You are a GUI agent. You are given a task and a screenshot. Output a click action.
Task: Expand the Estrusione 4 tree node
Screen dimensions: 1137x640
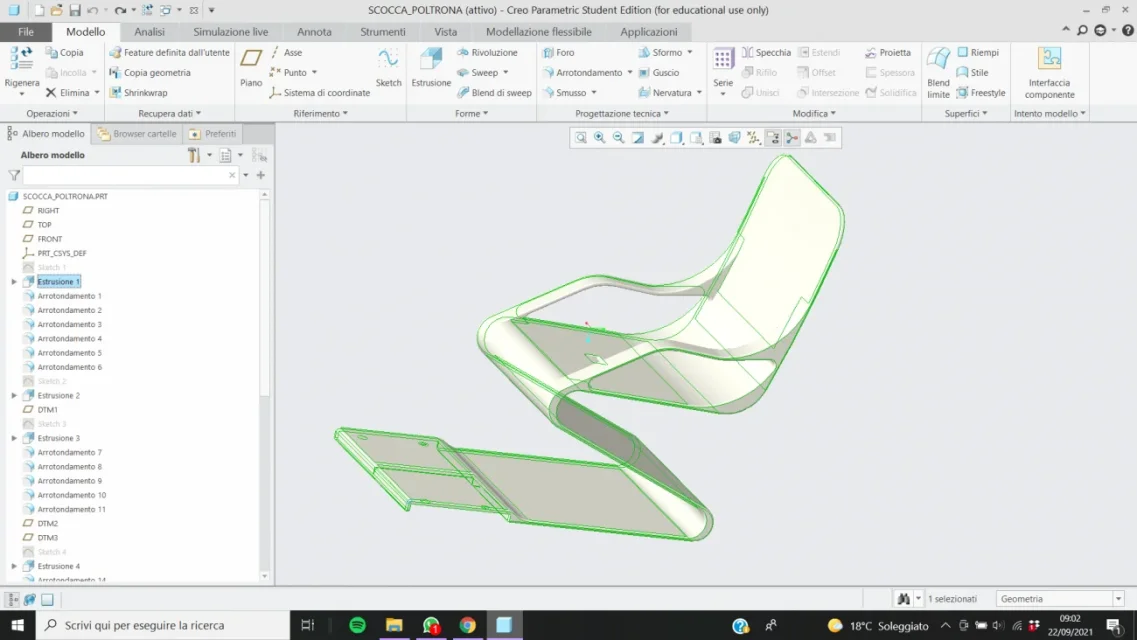(x=14, y=566)
